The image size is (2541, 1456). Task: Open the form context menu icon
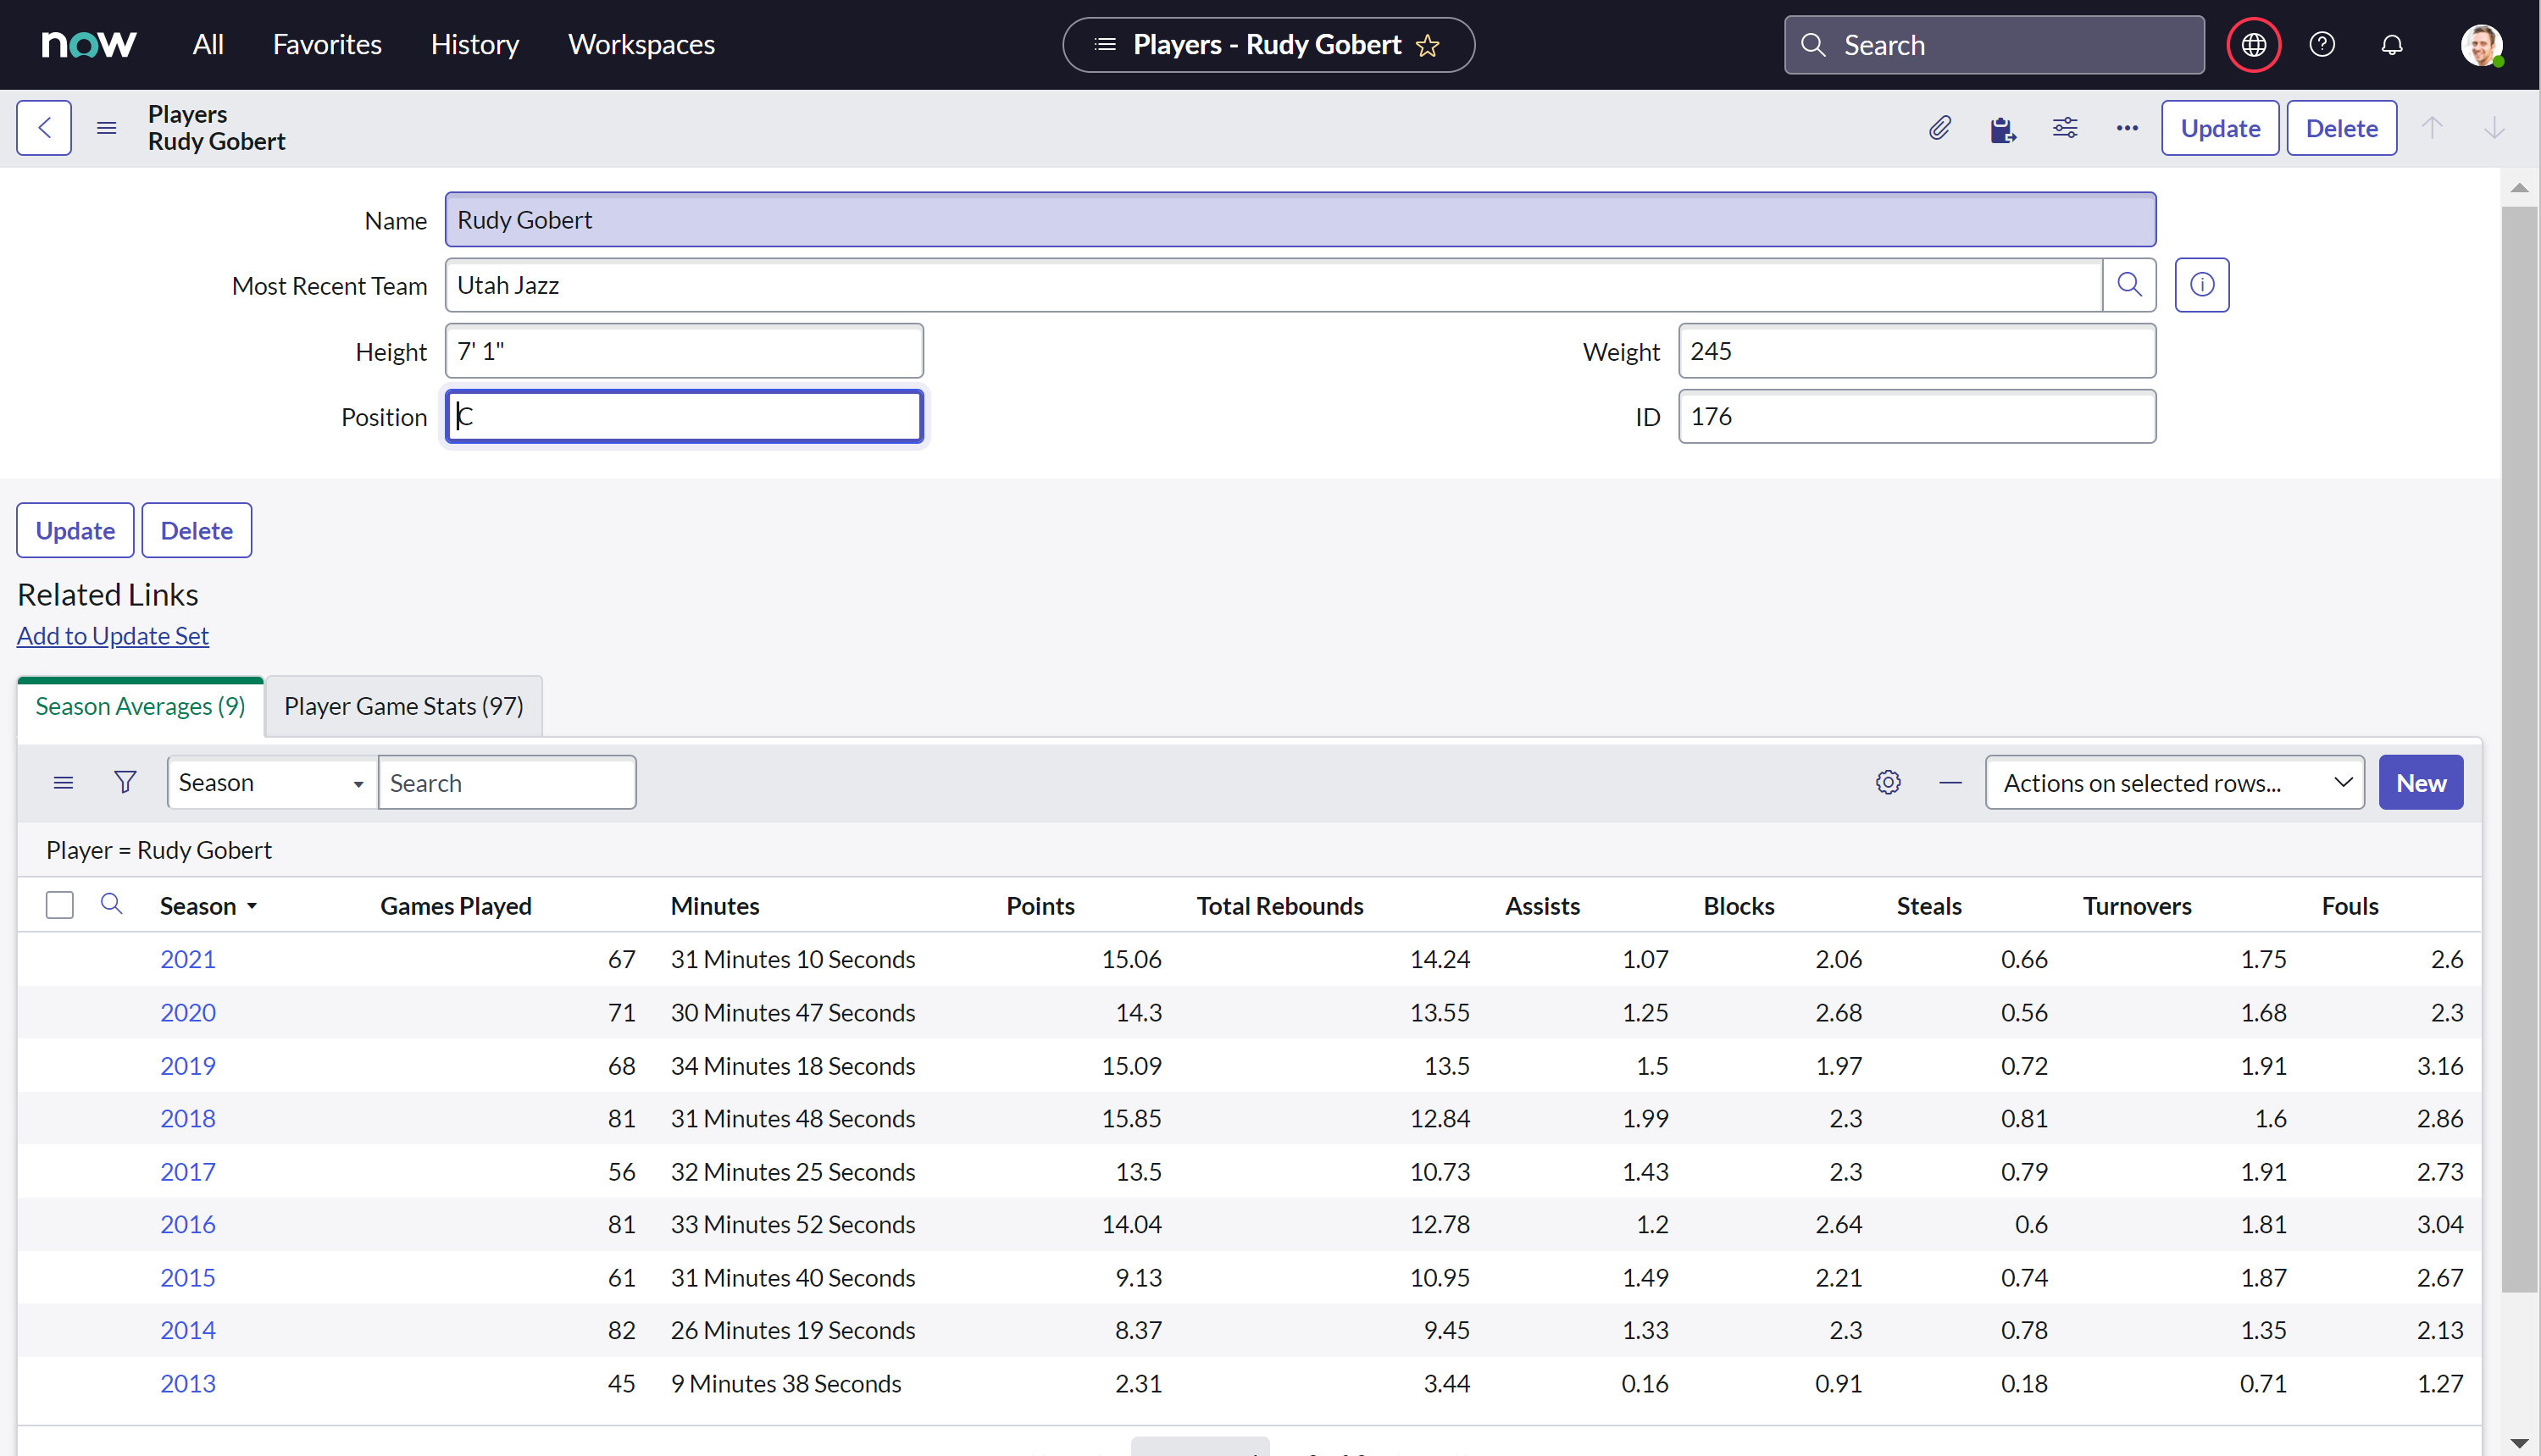coord(106,128)
